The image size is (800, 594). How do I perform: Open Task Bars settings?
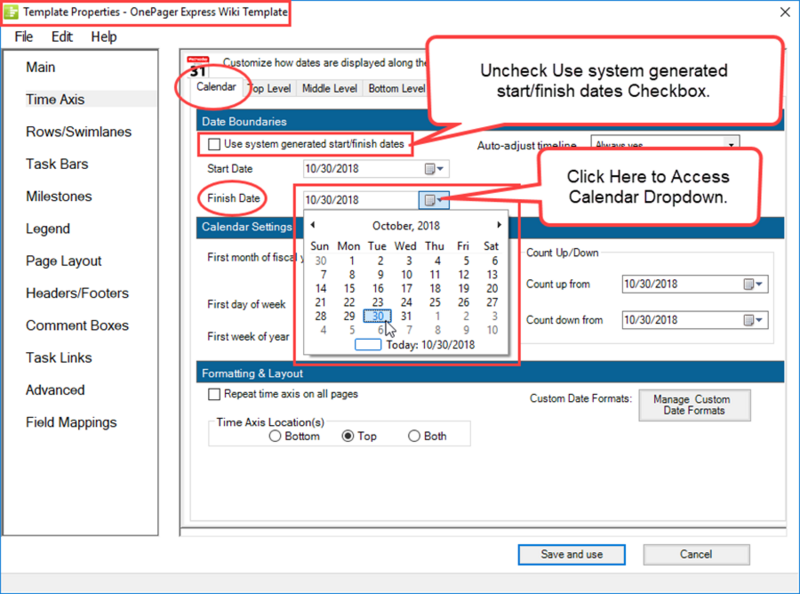(x=57, y=164)
